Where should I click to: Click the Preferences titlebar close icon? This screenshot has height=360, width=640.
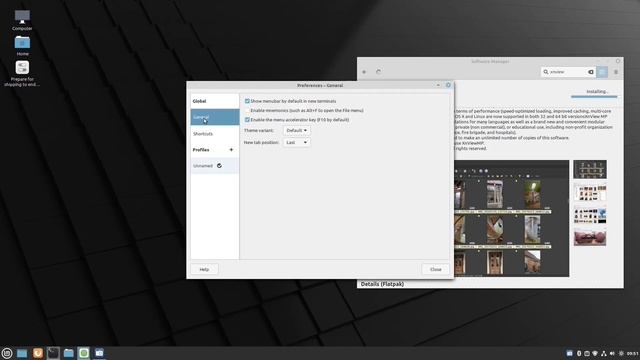pyautogui.click(x=448, y=85)
